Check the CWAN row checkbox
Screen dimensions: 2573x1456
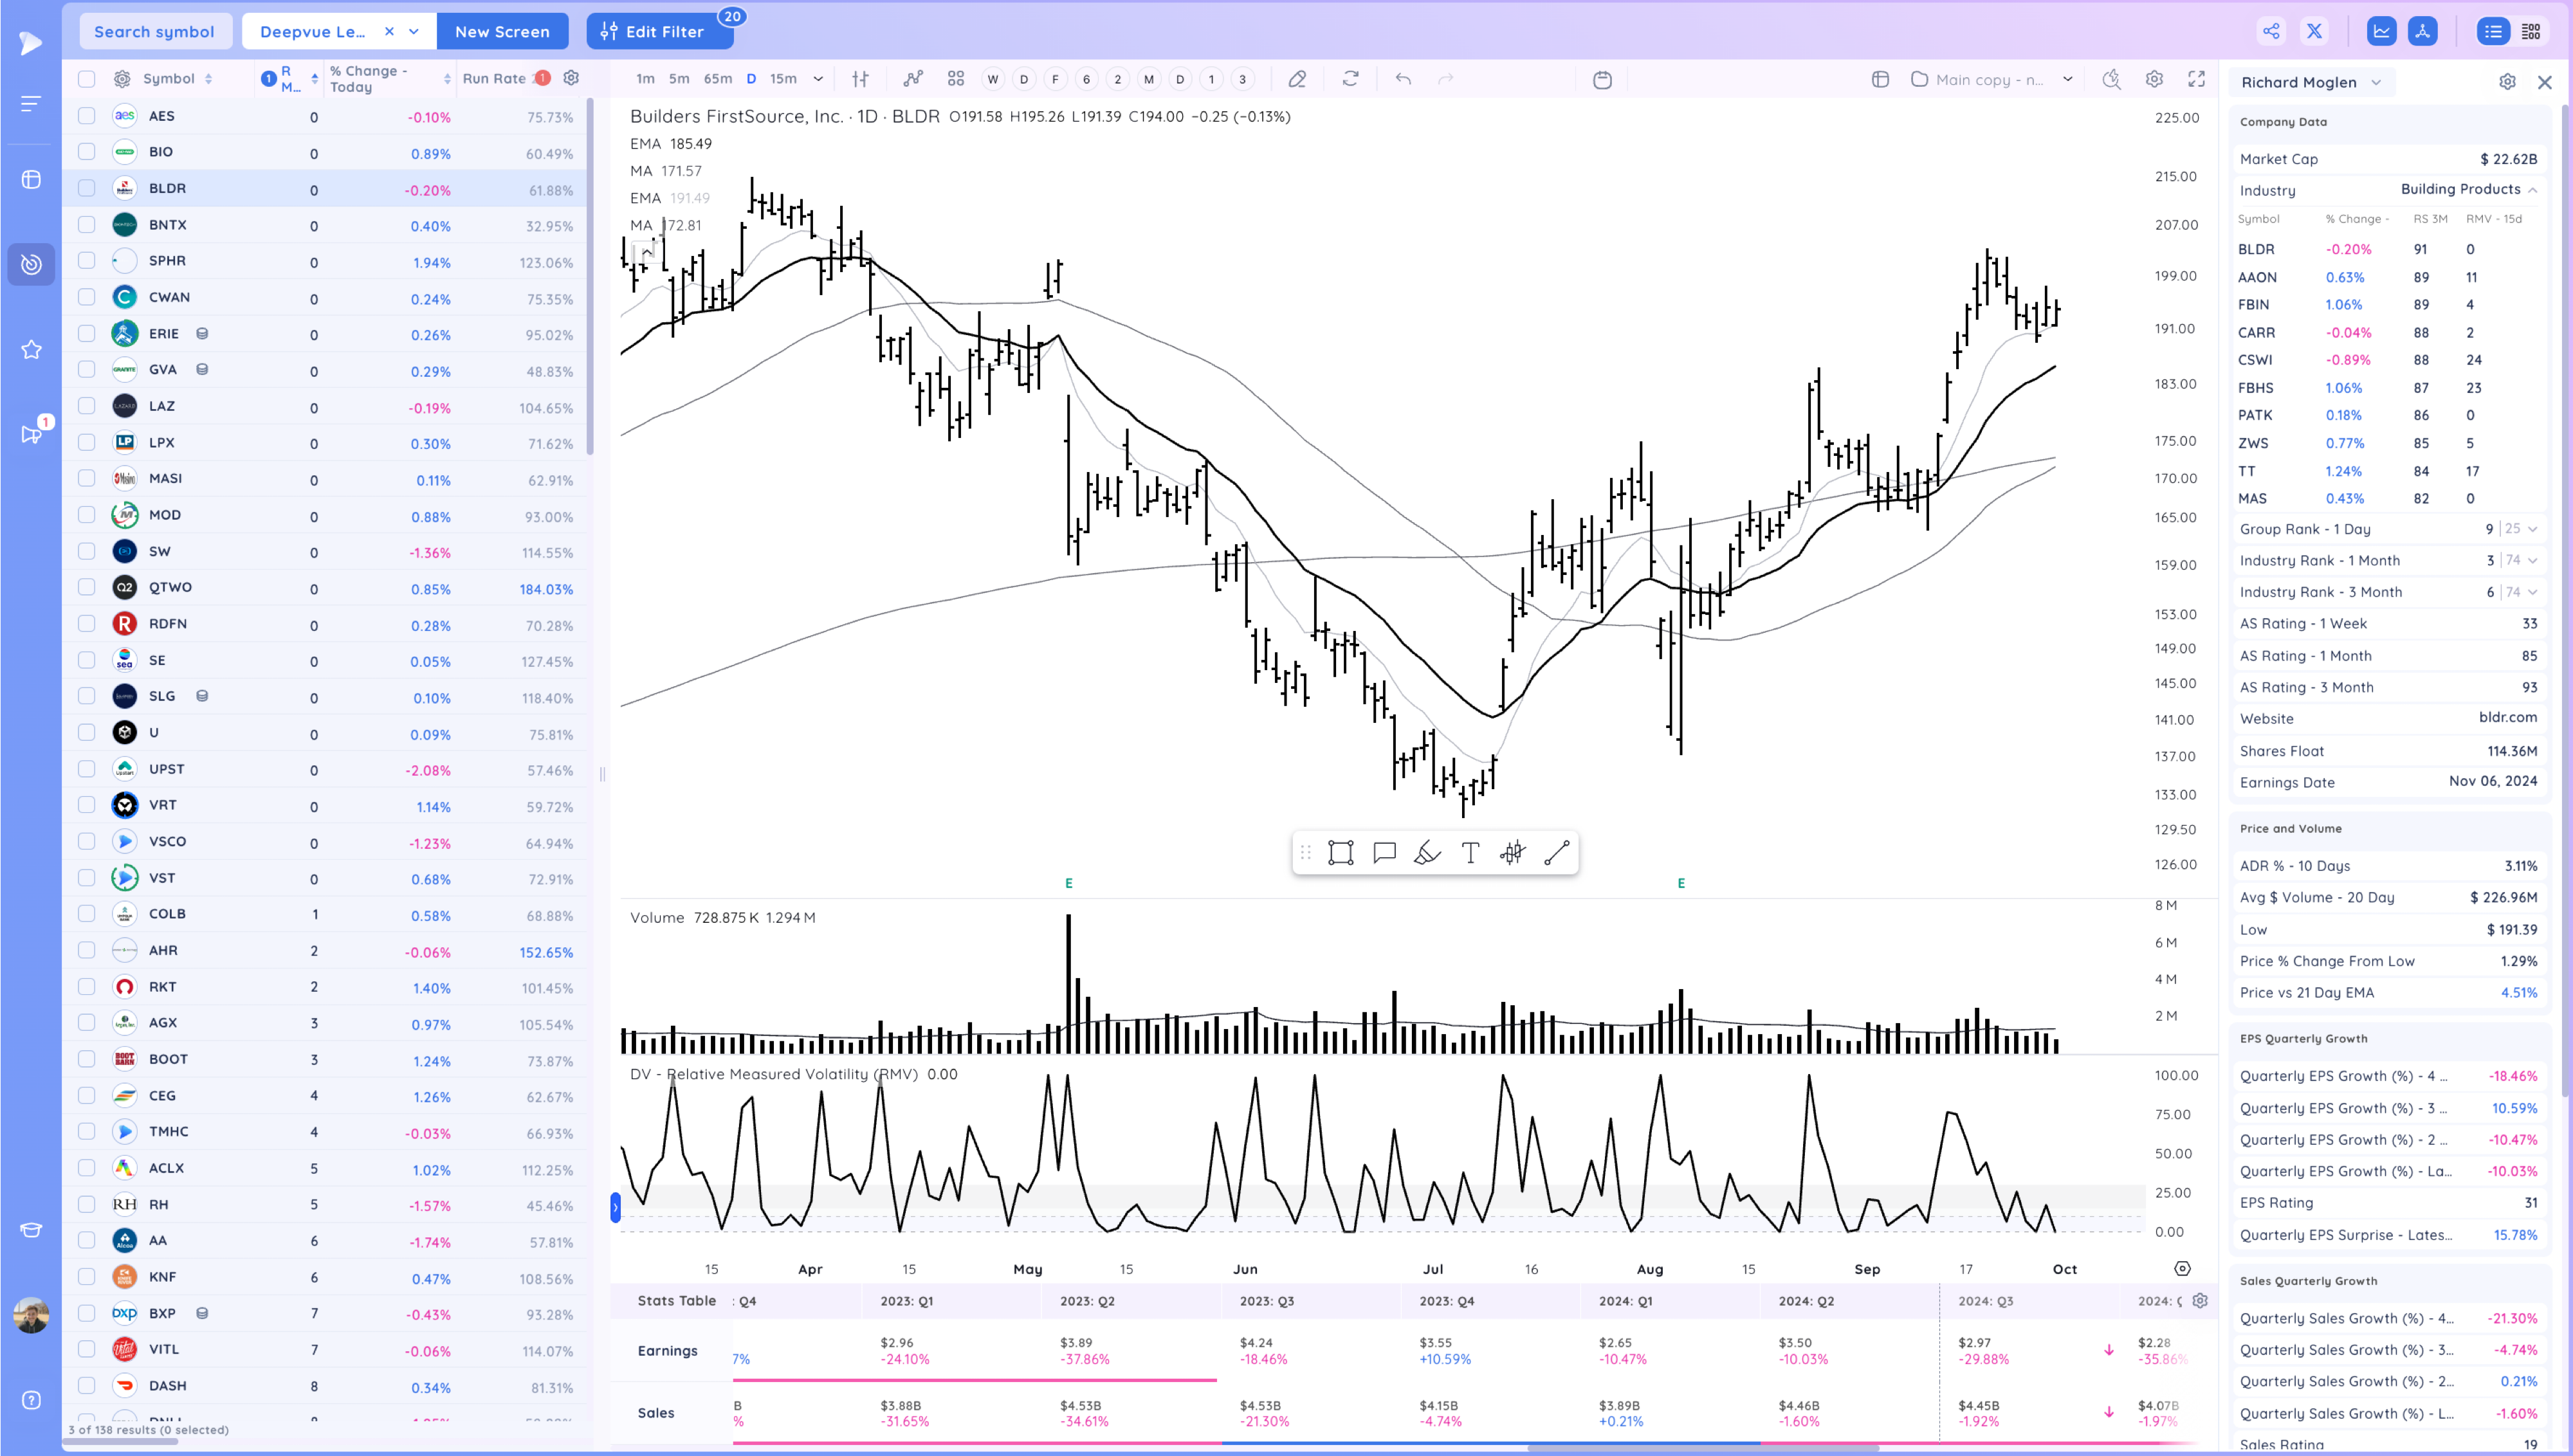click(x=87, y=297)
